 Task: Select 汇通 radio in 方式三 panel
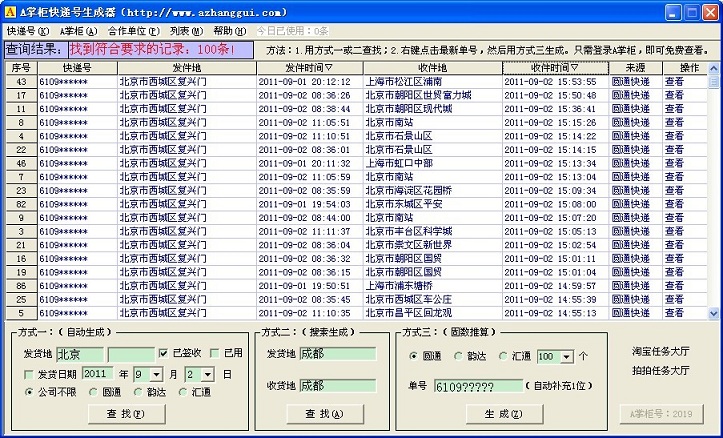pos(503,356)
